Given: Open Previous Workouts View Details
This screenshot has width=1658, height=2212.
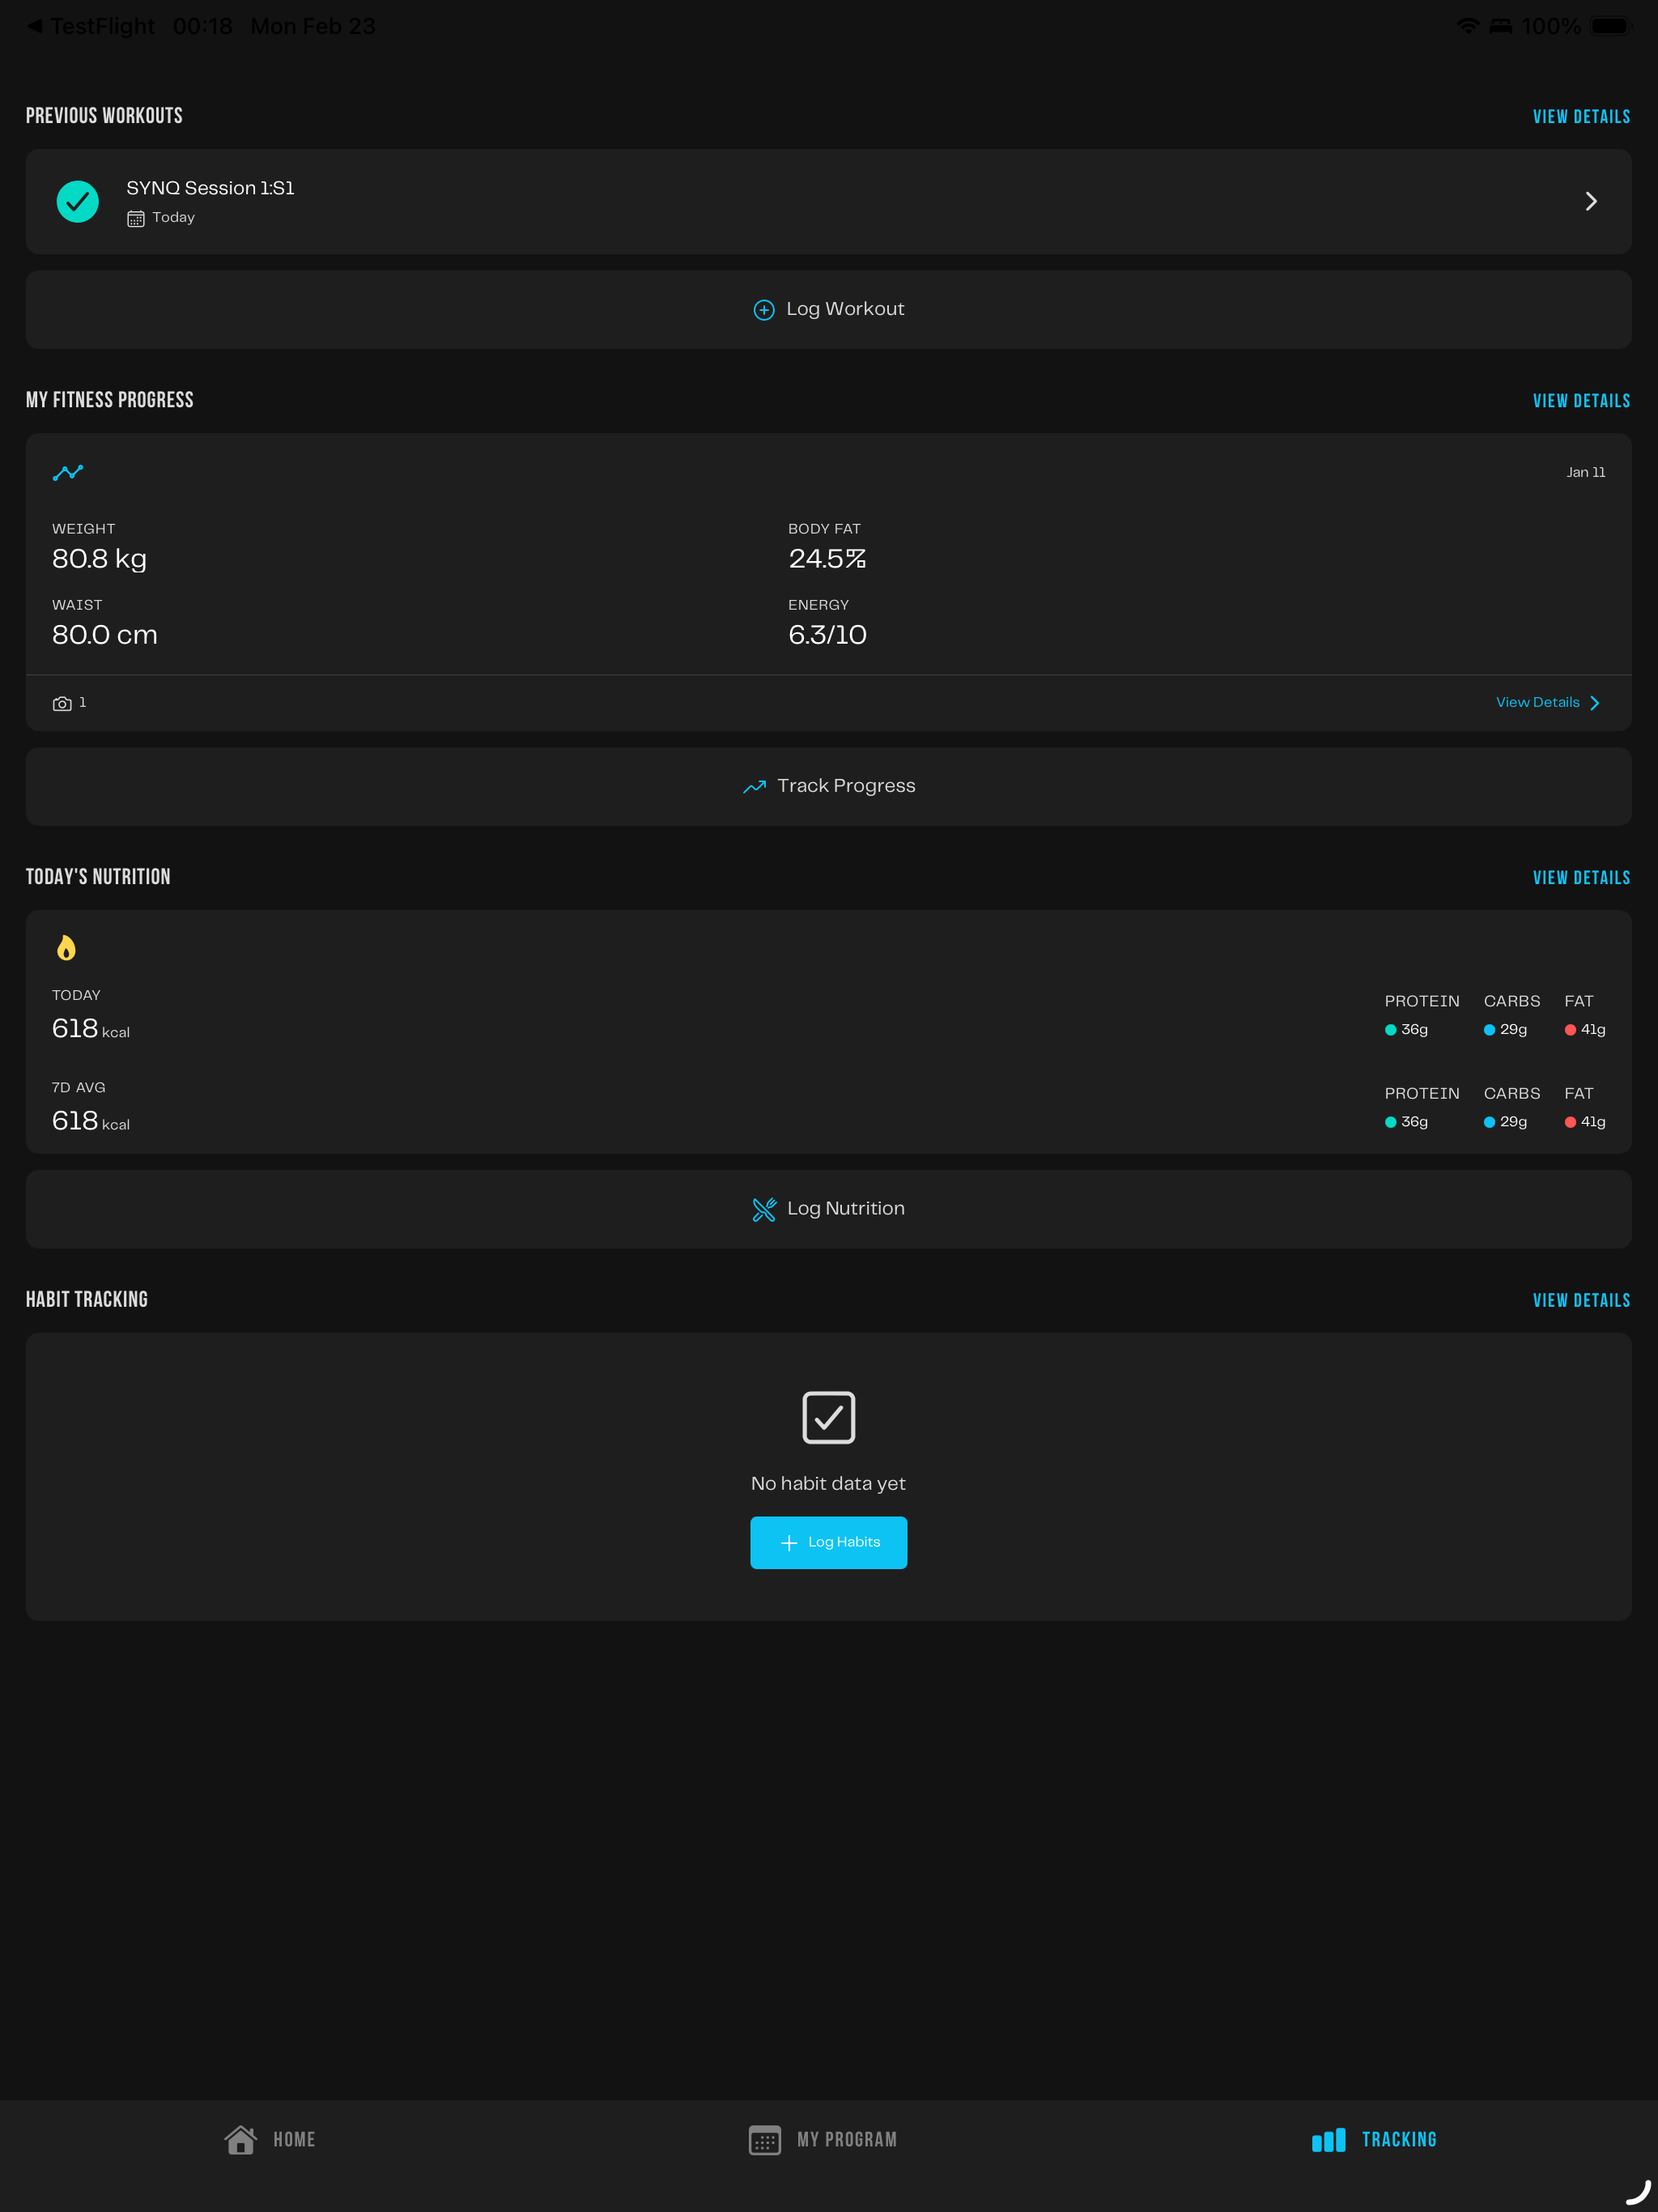Looking at the screenshot, I should (x=1581, y=117).
